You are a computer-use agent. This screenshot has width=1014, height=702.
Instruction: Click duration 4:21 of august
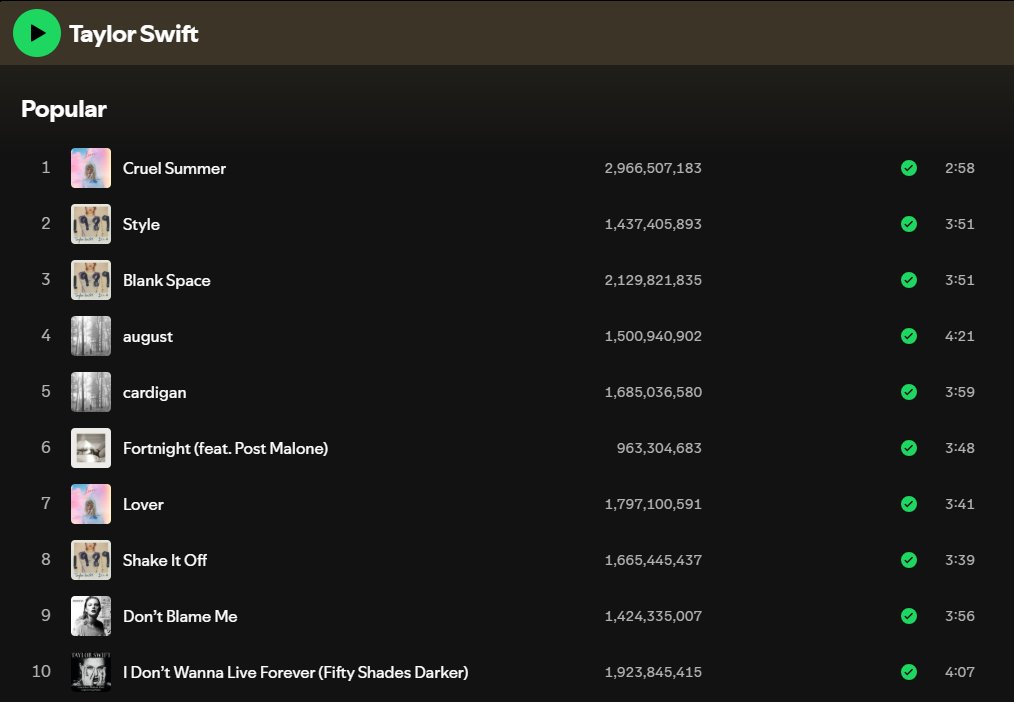click(x=960, y=336)
